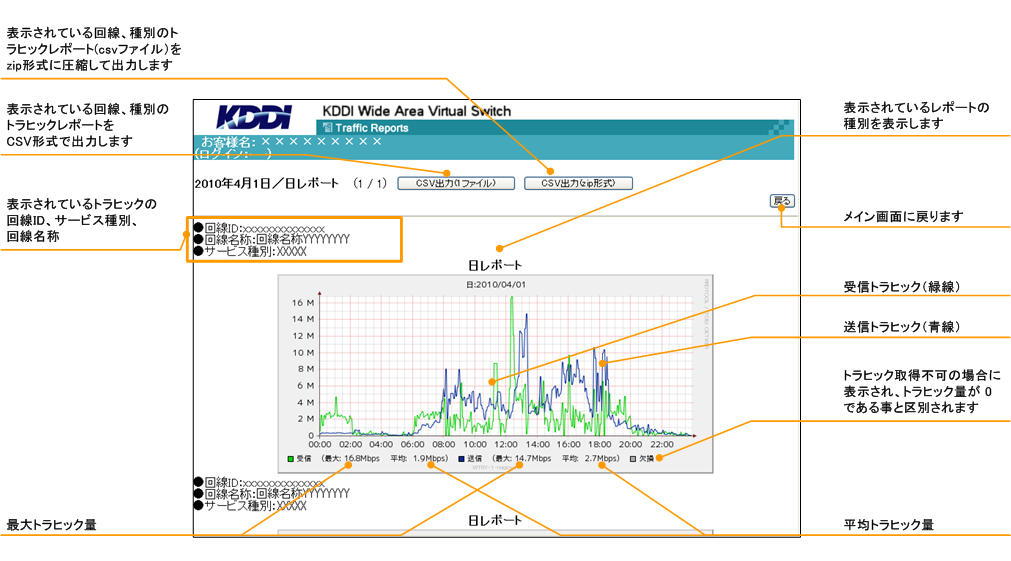Viewport: 1011px width, 561px height.
Task: Click the text 2010年4月1日/日レポート
Action: point(266,183)
